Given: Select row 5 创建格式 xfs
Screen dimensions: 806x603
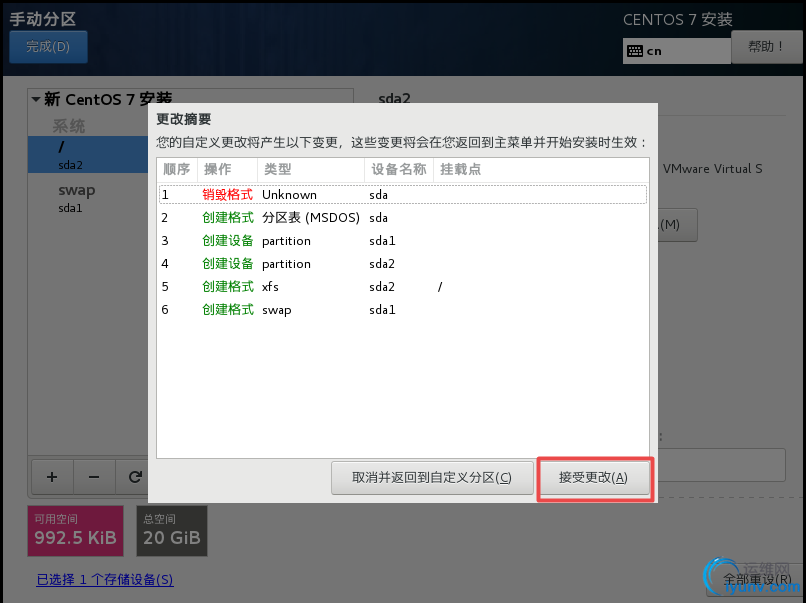Looking at the screenshot, I should point(403,287).
